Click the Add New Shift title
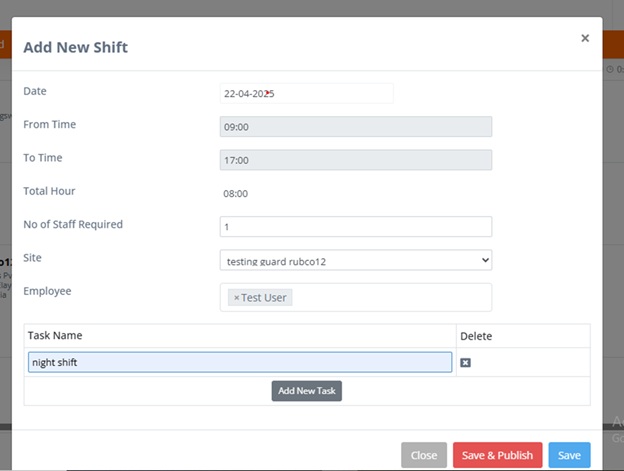The height and width of the screenshot is (471, 624). 76,47
